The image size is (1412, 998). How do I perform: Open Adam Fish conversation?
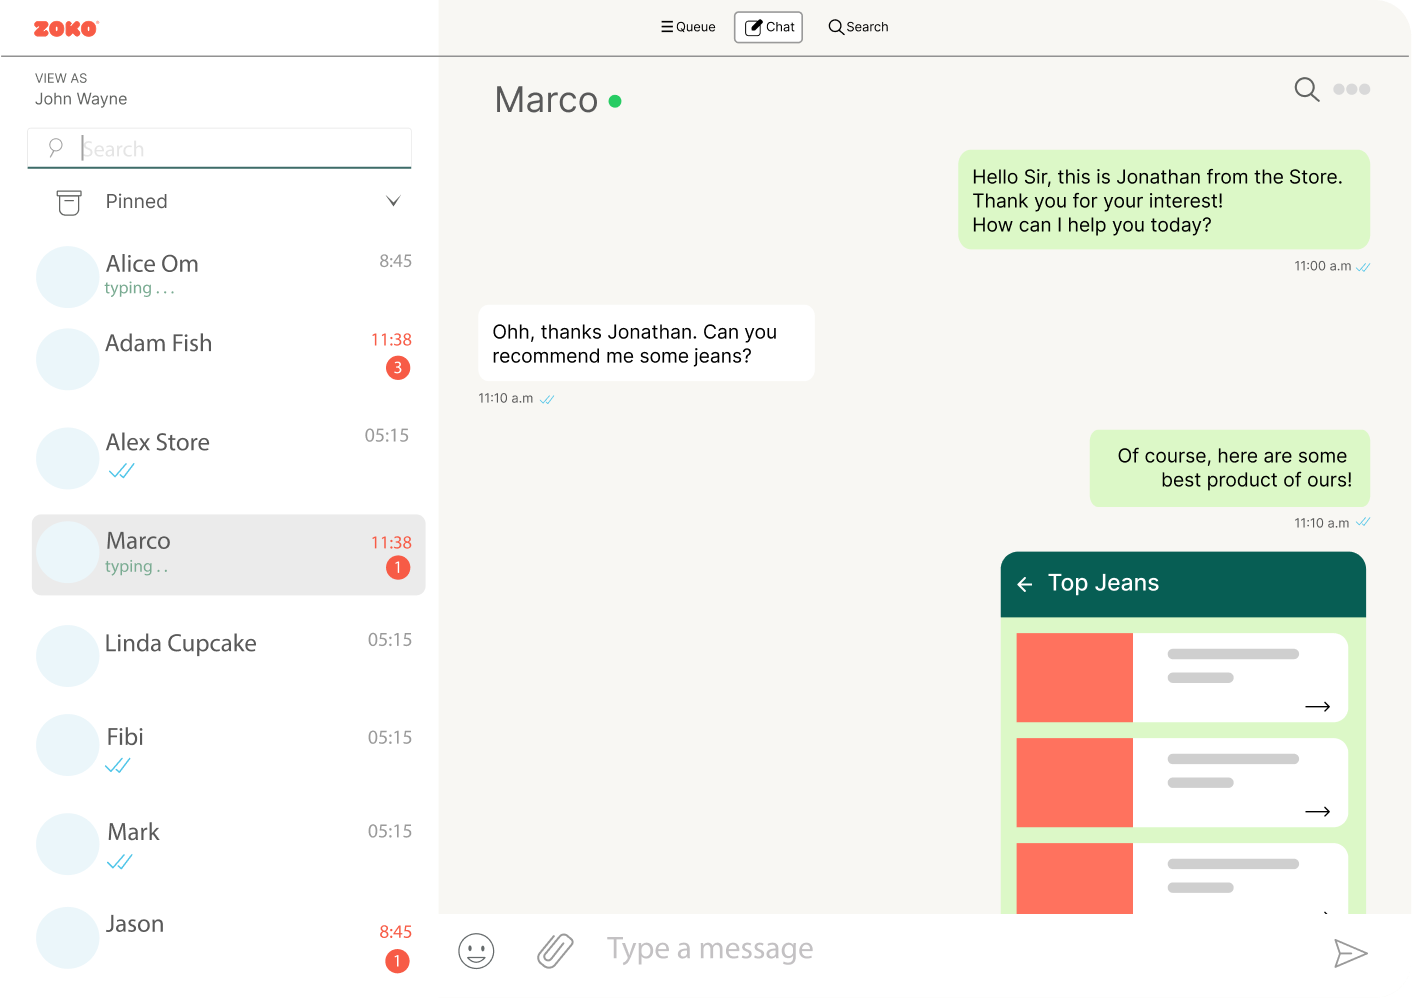pos(228,358)
